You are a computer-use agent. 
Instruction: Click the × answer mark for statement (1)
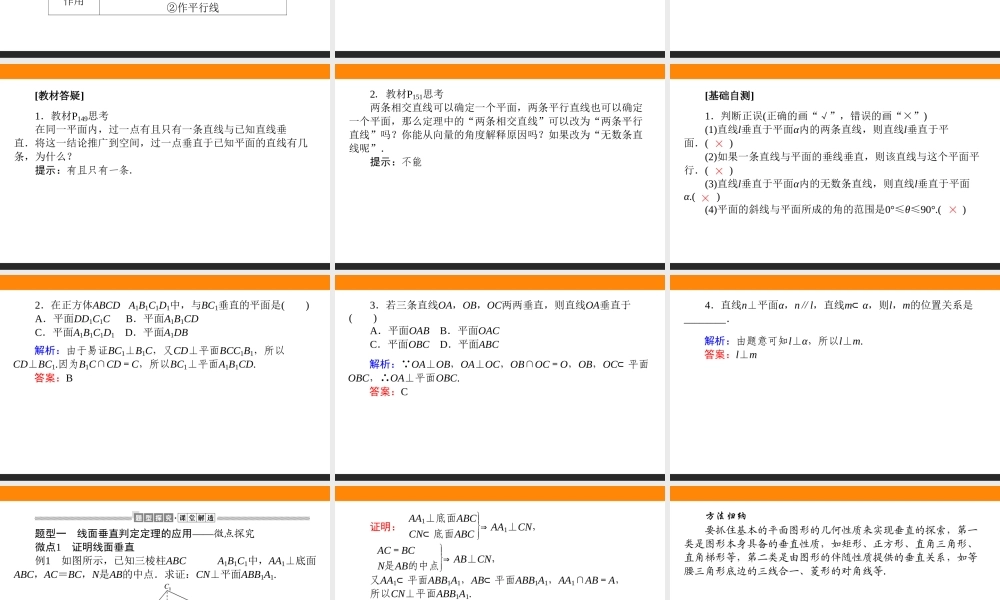tap(719, 143)
